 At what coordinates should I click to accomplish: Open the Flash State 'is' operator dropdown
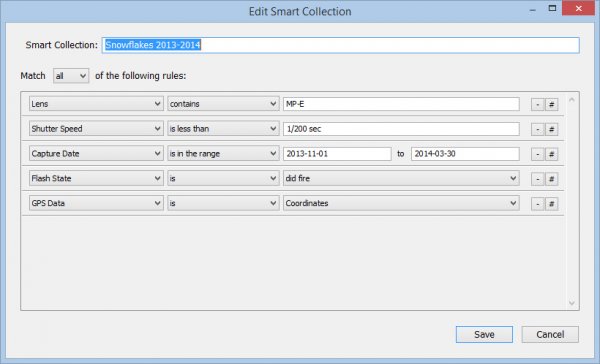[x=223, y=178]
